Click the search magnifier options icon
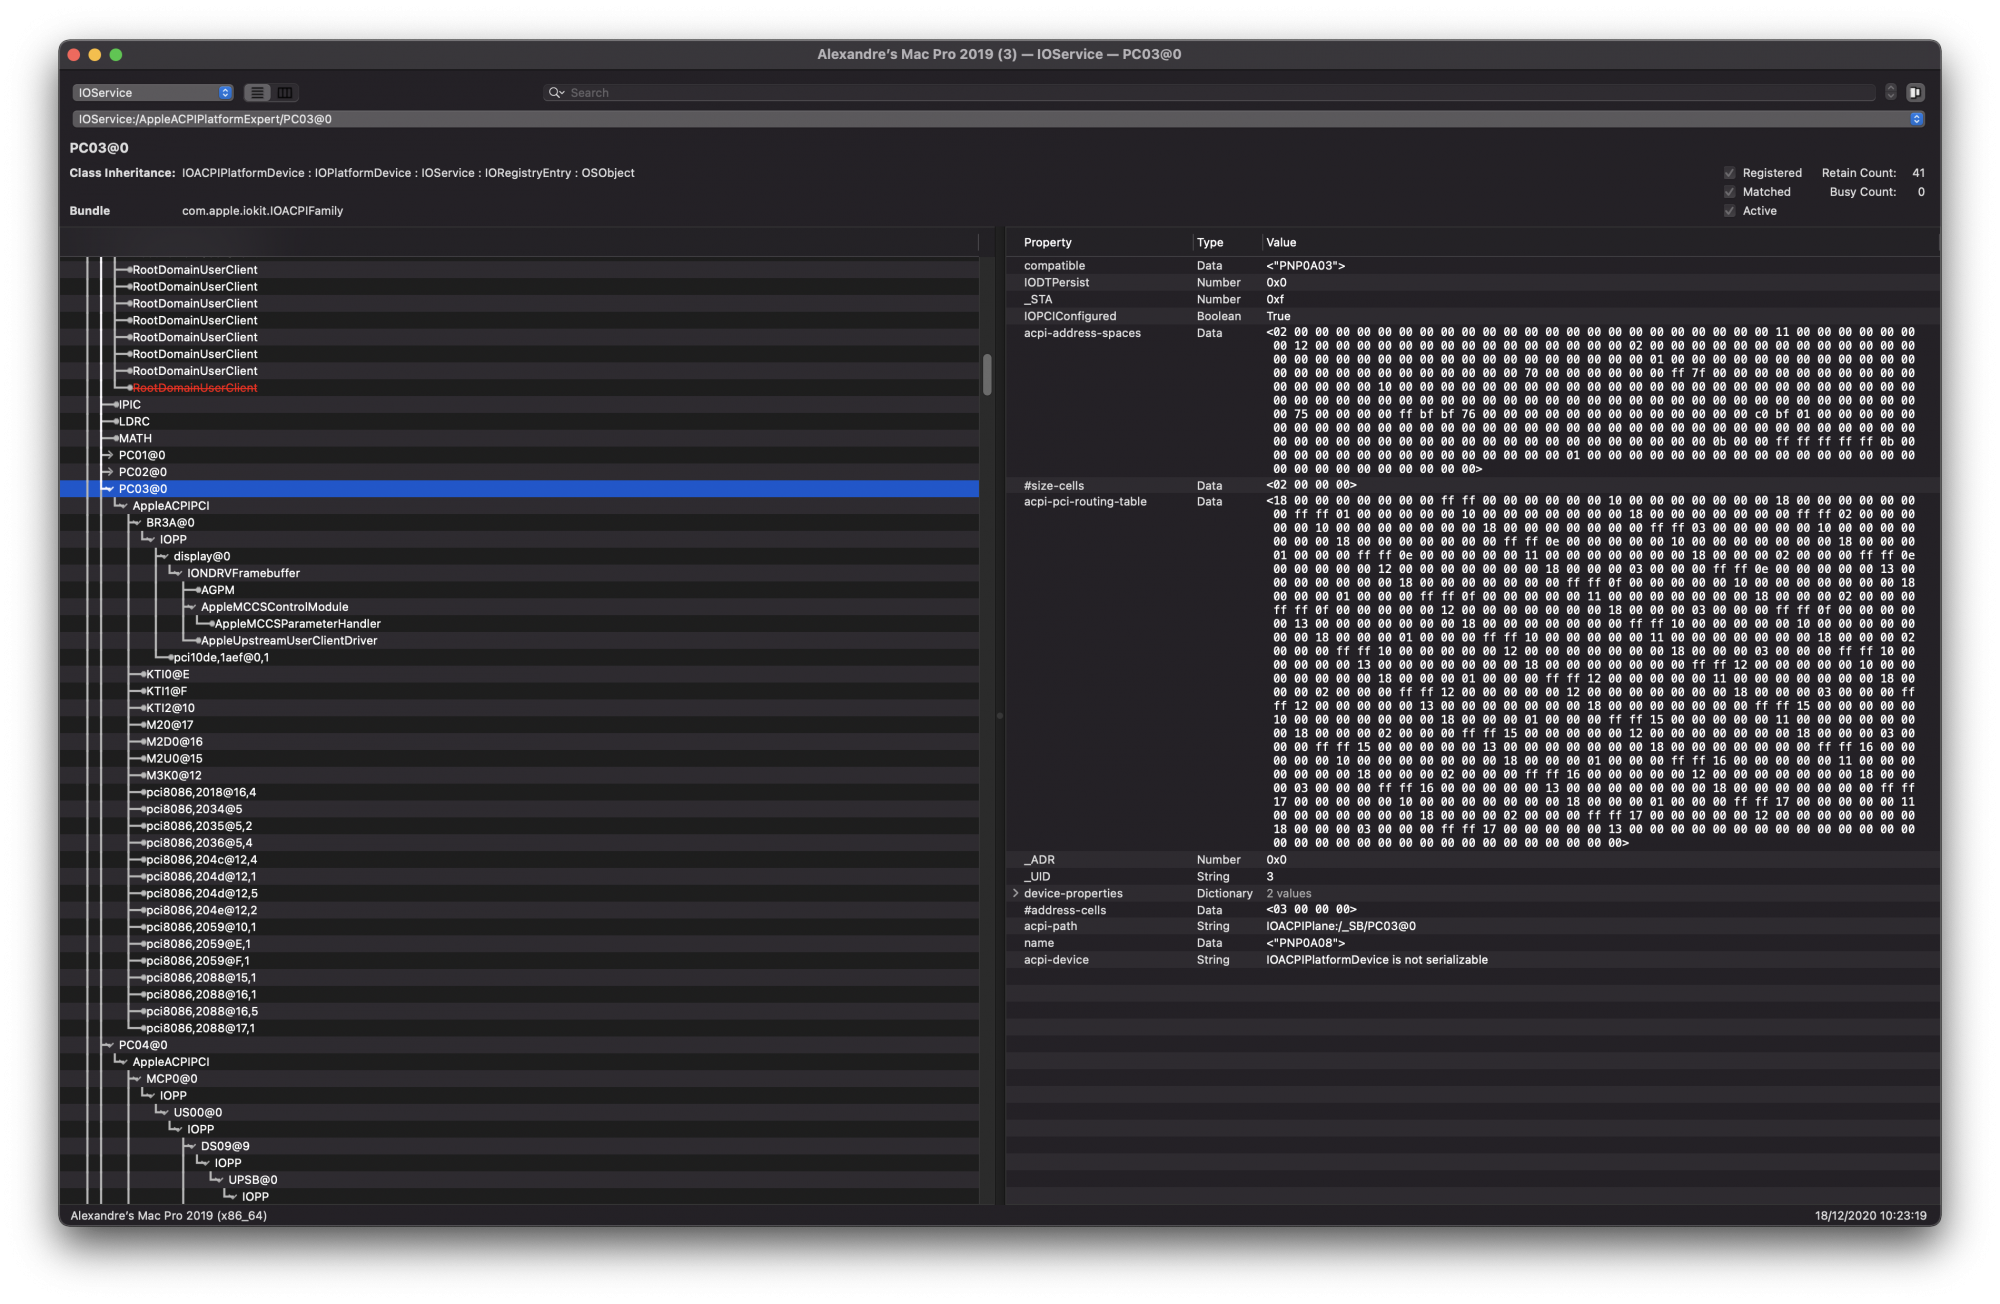Image resolution: width=2000 pixels, height=1304 pixels. click(556, 93)
